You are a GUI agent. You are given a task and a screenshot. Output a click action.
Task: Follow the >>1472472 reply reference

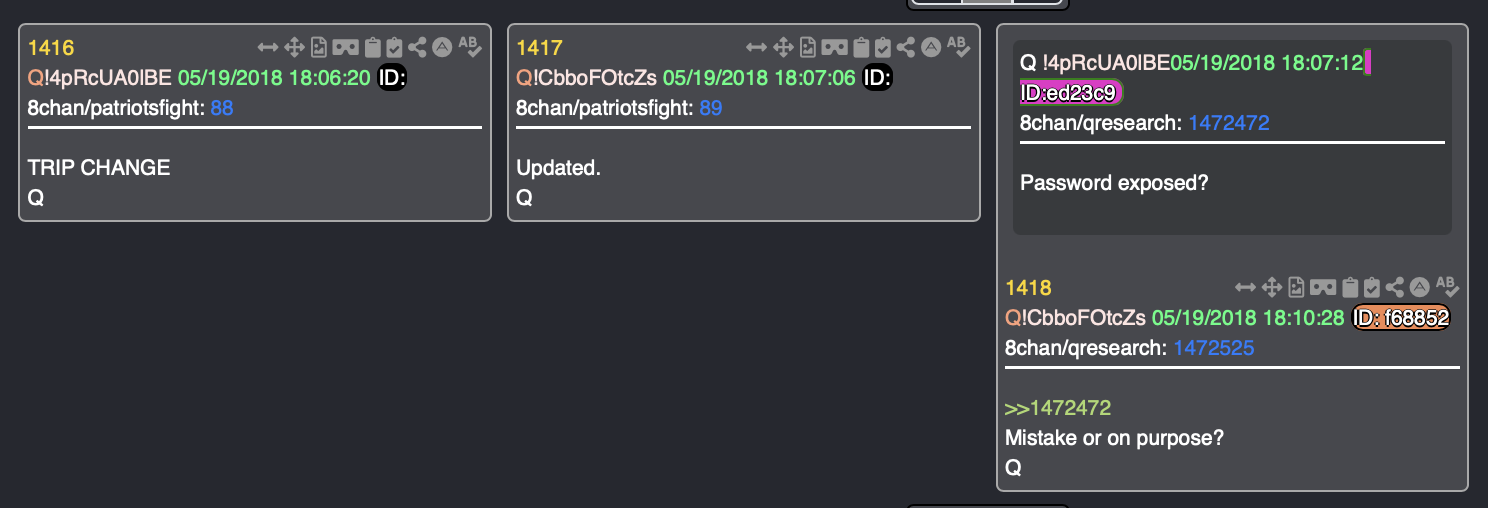click(1058, 408)
